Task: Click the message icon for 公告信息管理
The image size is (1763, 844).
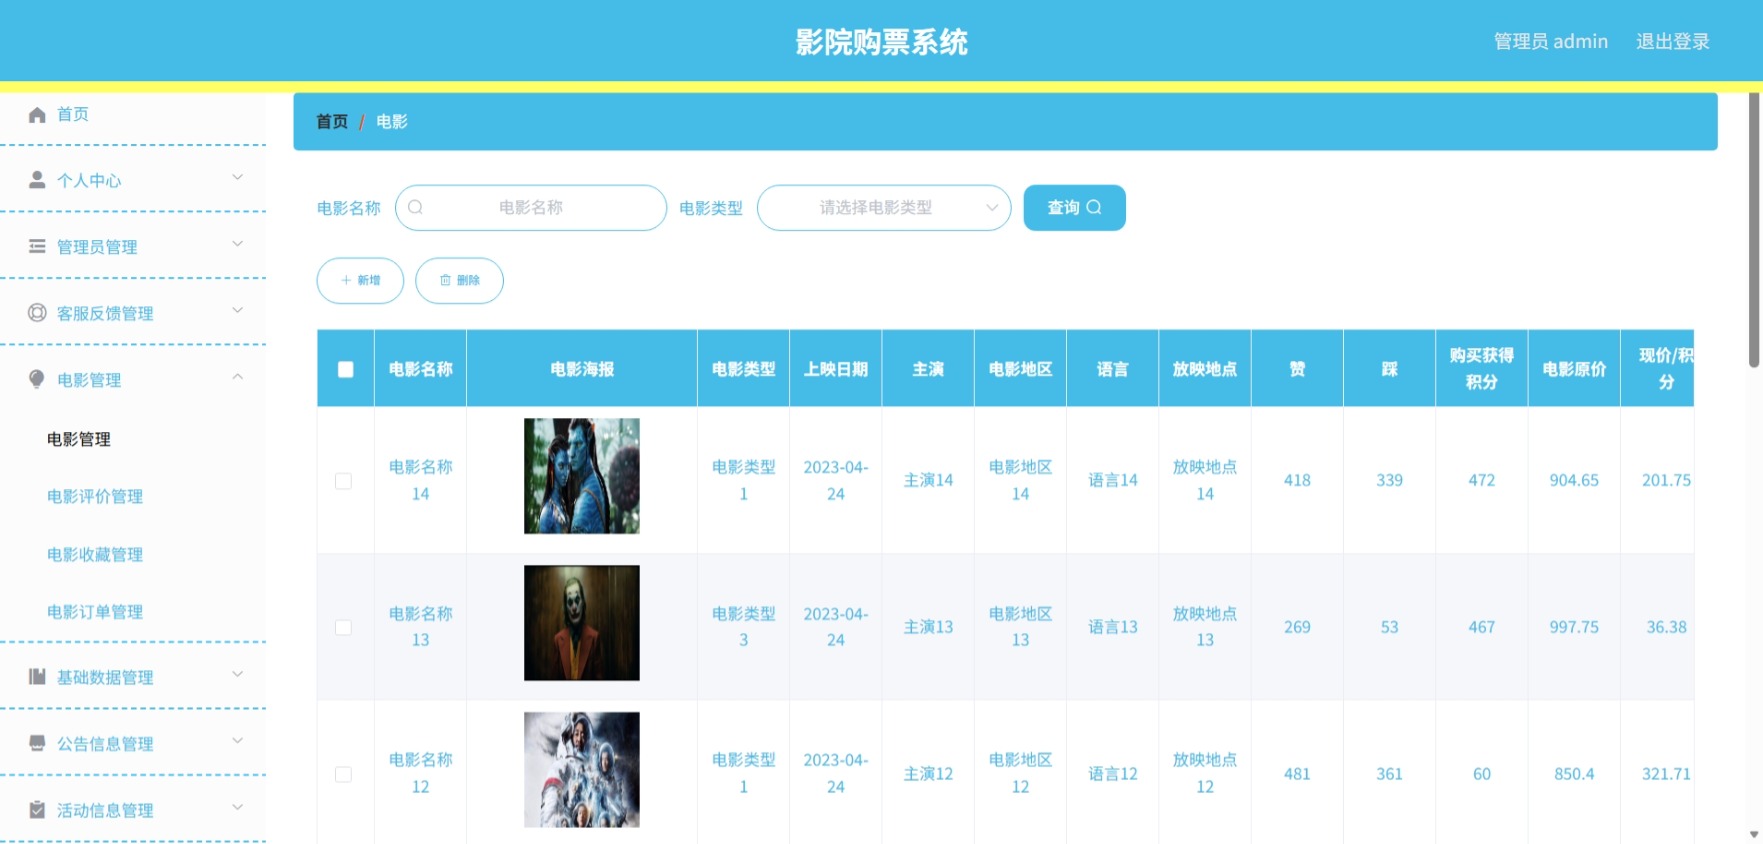Action: click(37, 743)
